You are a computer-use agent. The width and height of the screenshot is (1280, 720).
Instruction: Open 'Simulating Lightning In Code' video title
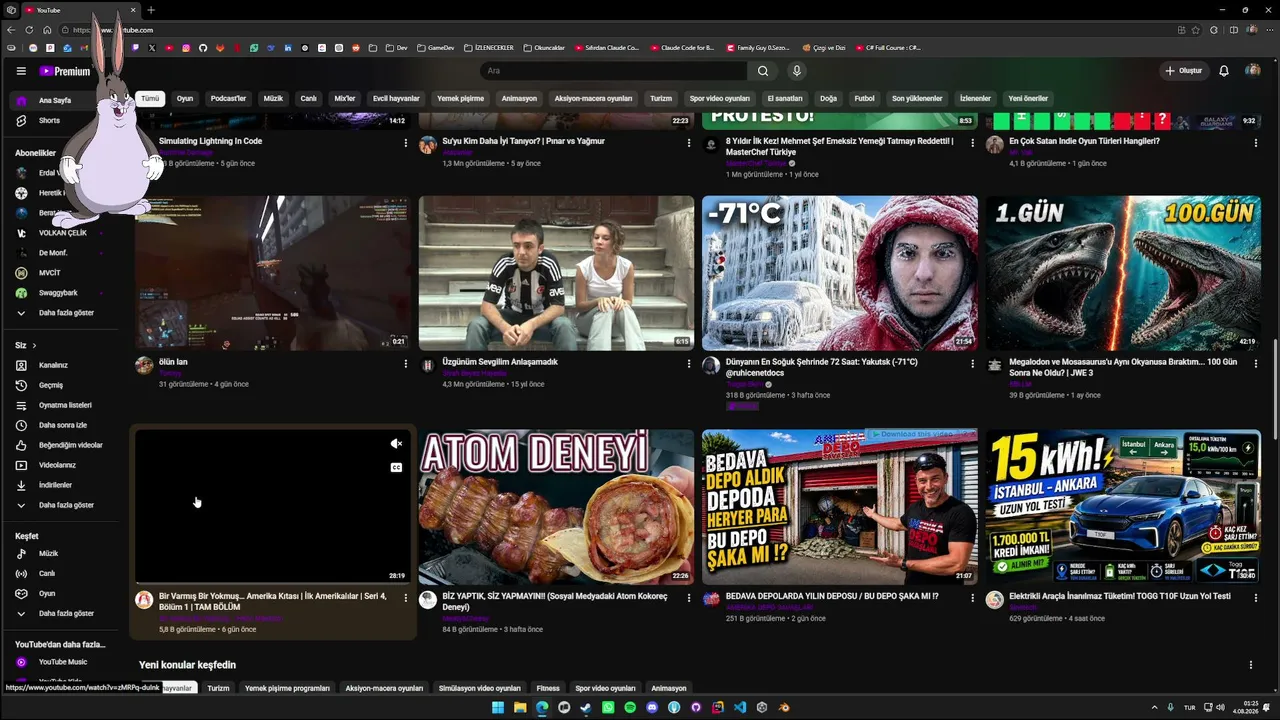(x=210, y=141)
